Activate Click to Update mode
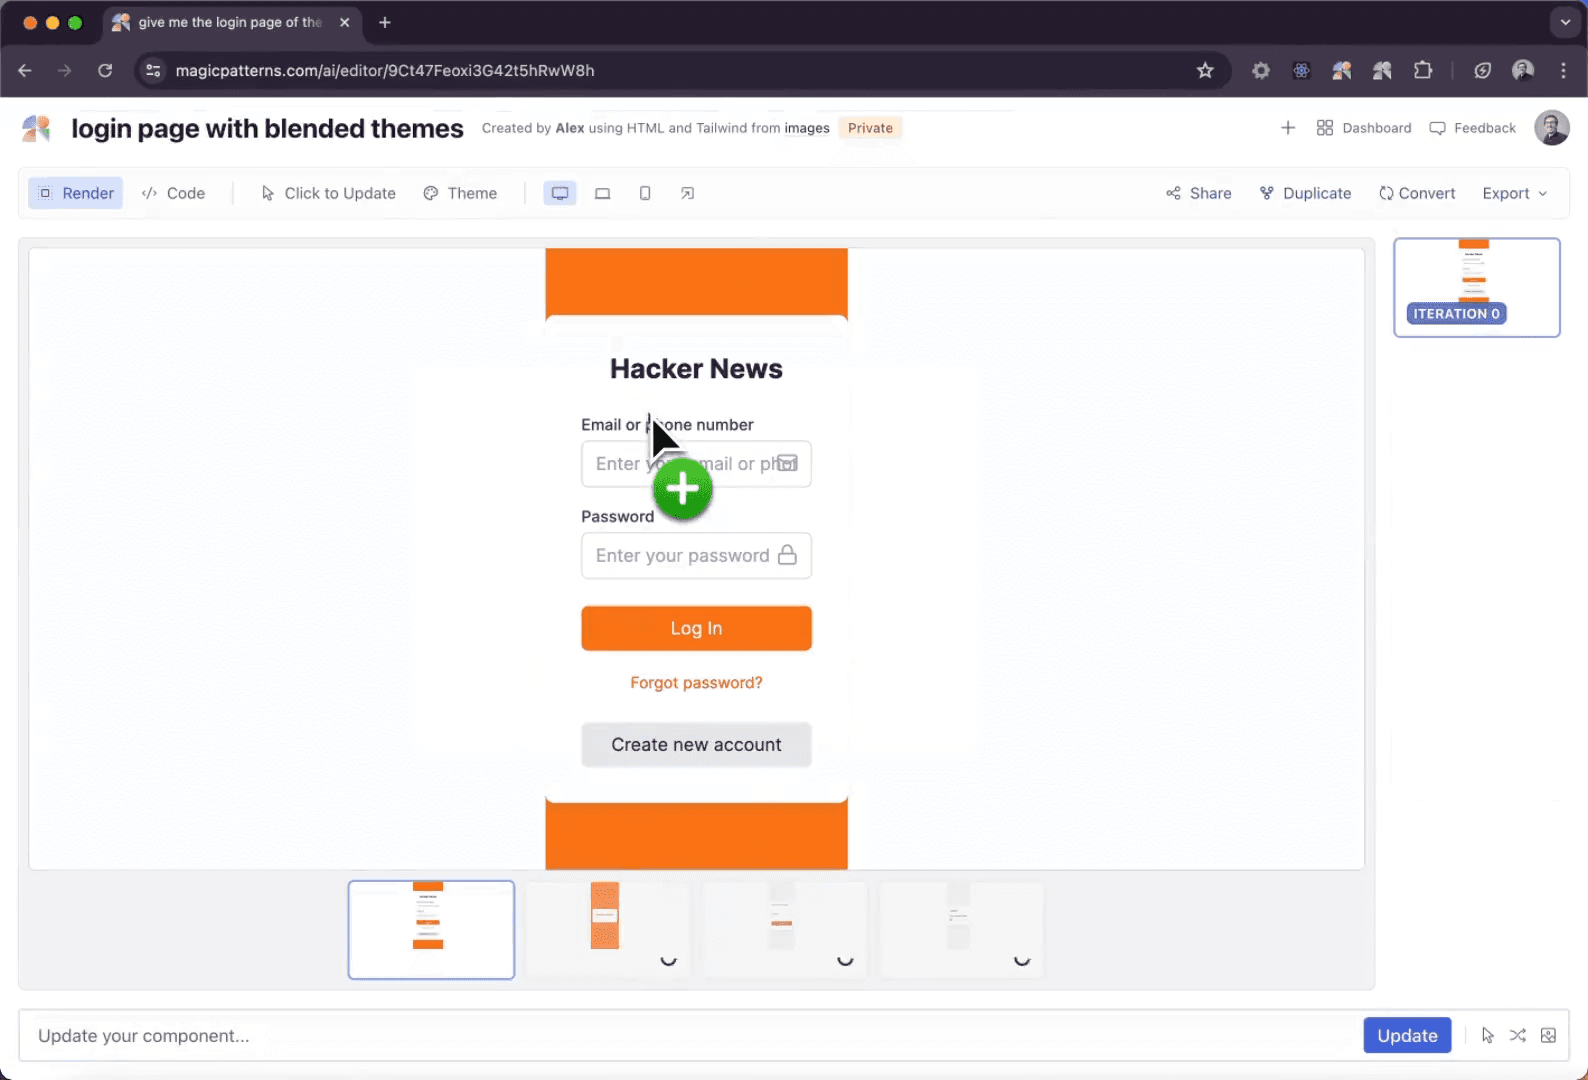 (328, 193)
